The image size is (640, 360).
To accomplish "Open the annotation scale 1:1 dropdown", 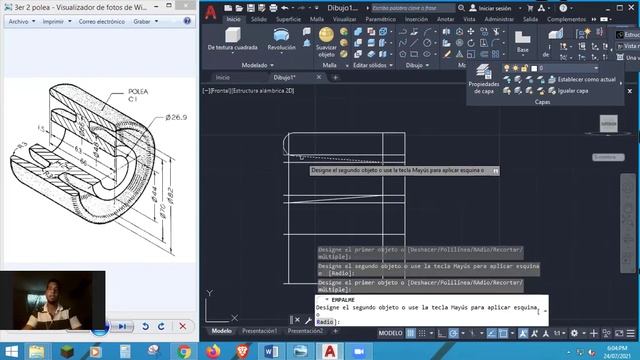I will click(559, 333).
